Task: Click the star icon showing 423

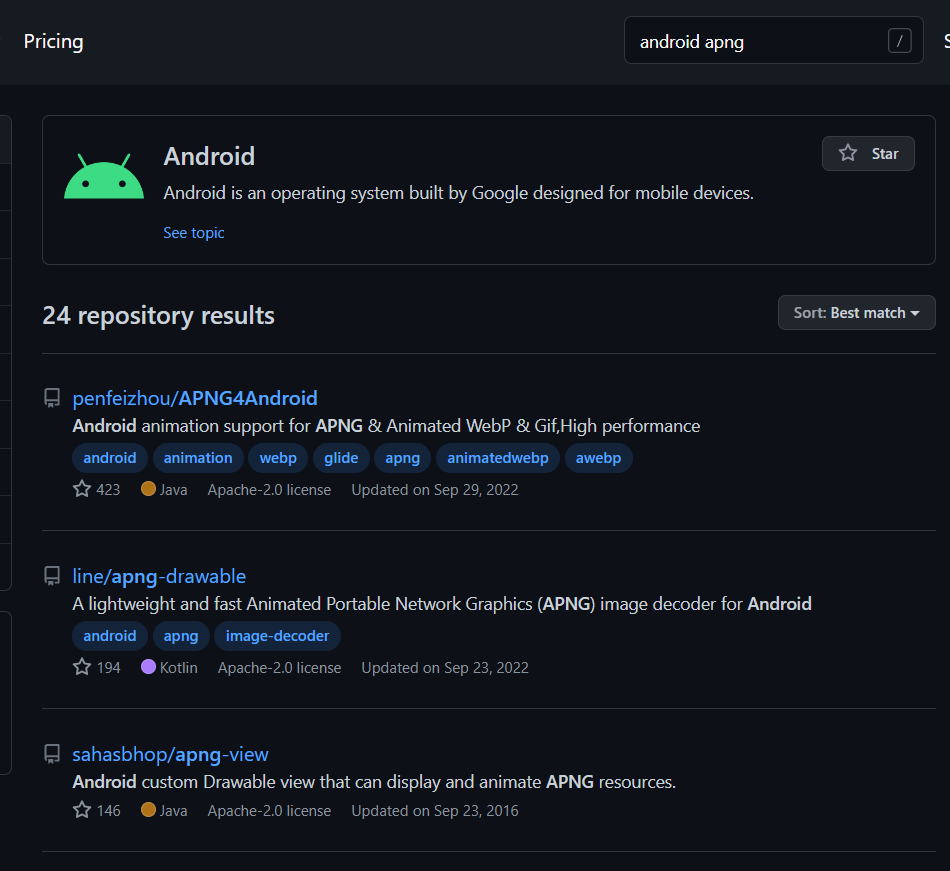Action: 82,489
